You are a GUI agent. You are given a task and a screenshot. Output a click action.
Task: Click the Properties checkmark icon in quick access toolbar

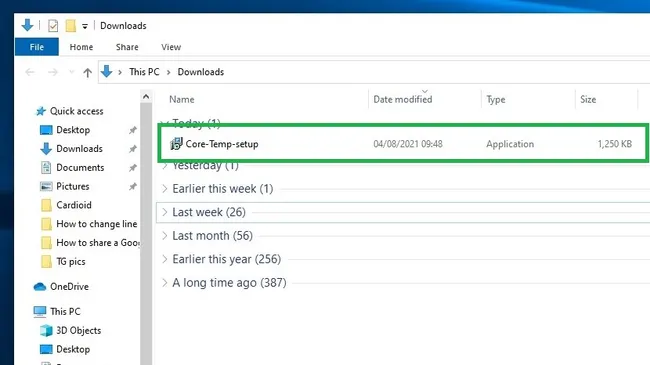(x=53, y=26)
